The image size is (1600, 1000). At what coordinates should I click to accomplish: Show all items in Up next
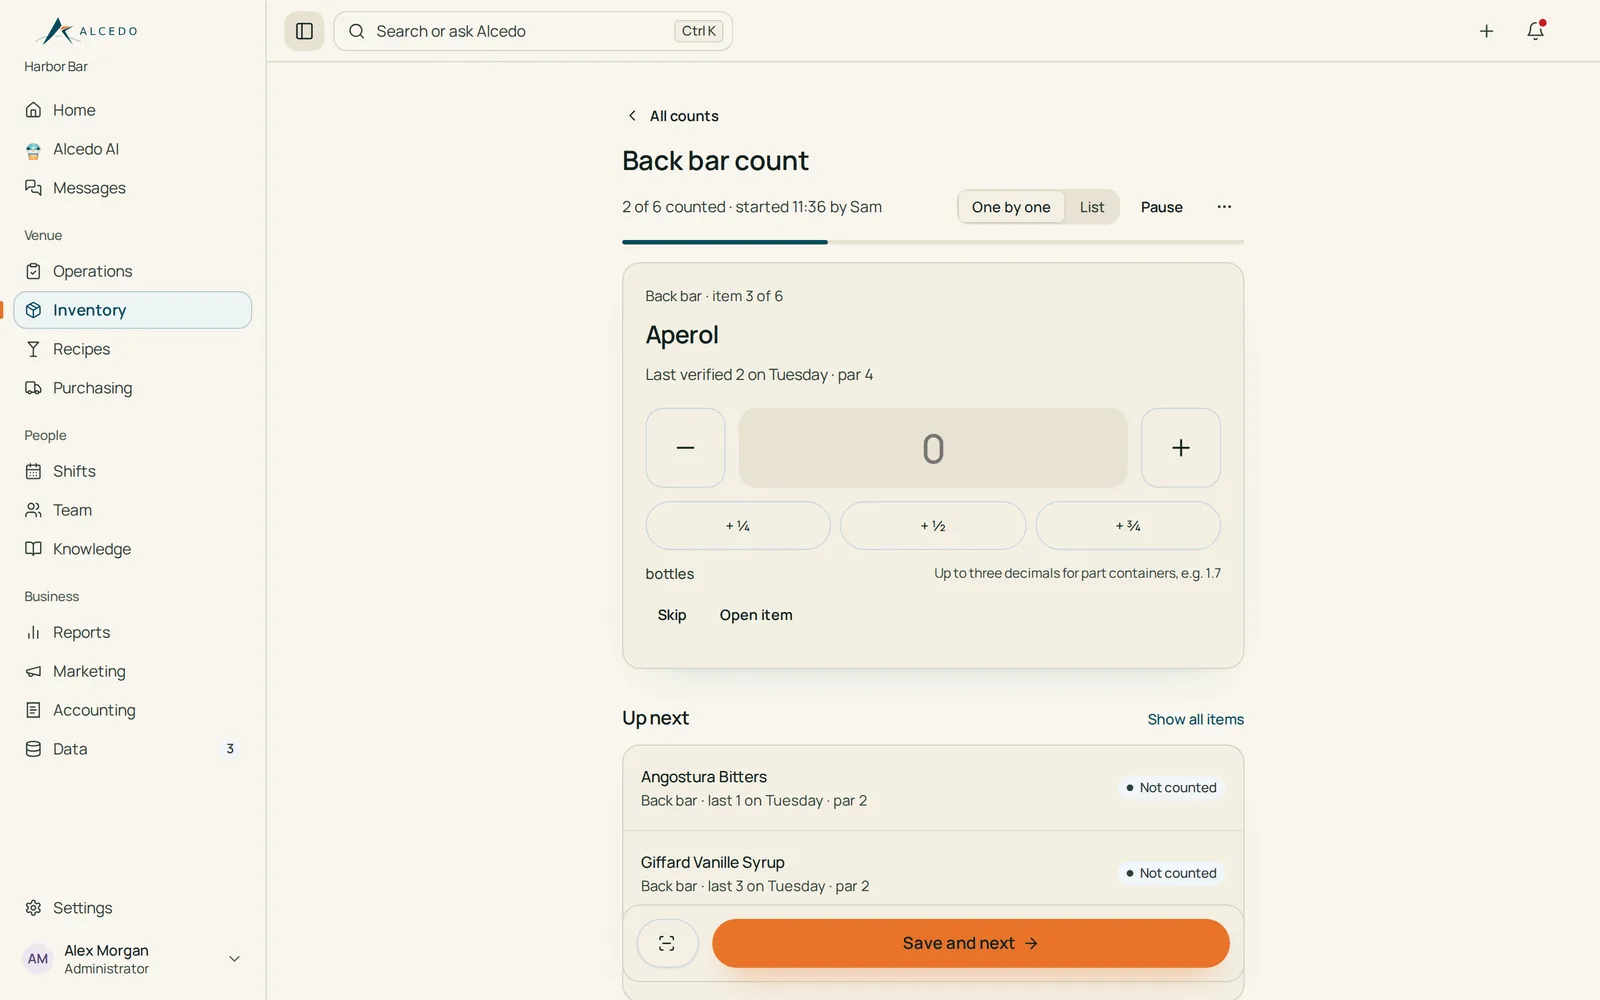pyautogui.click(x=1196, y=719)
